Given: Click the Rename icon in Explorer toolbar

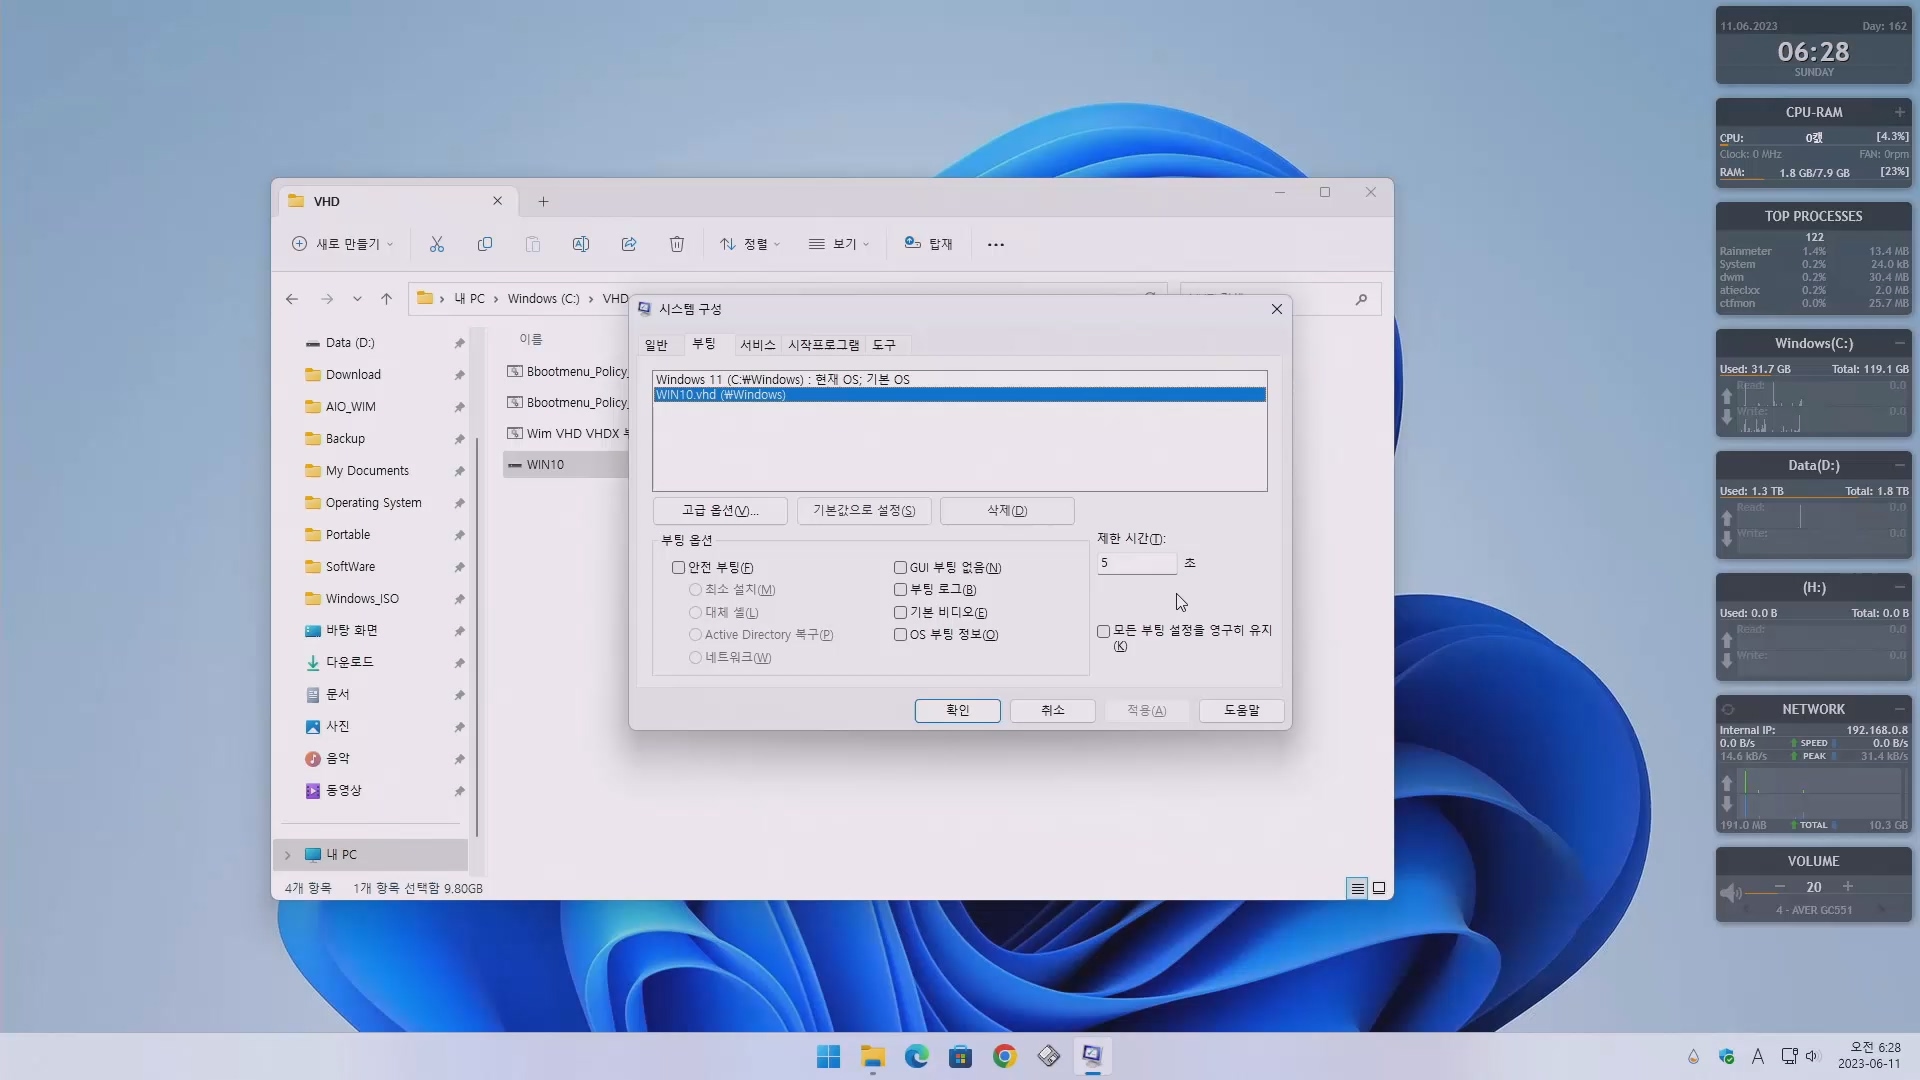Looking at the screenshot, I should (581, 244).
